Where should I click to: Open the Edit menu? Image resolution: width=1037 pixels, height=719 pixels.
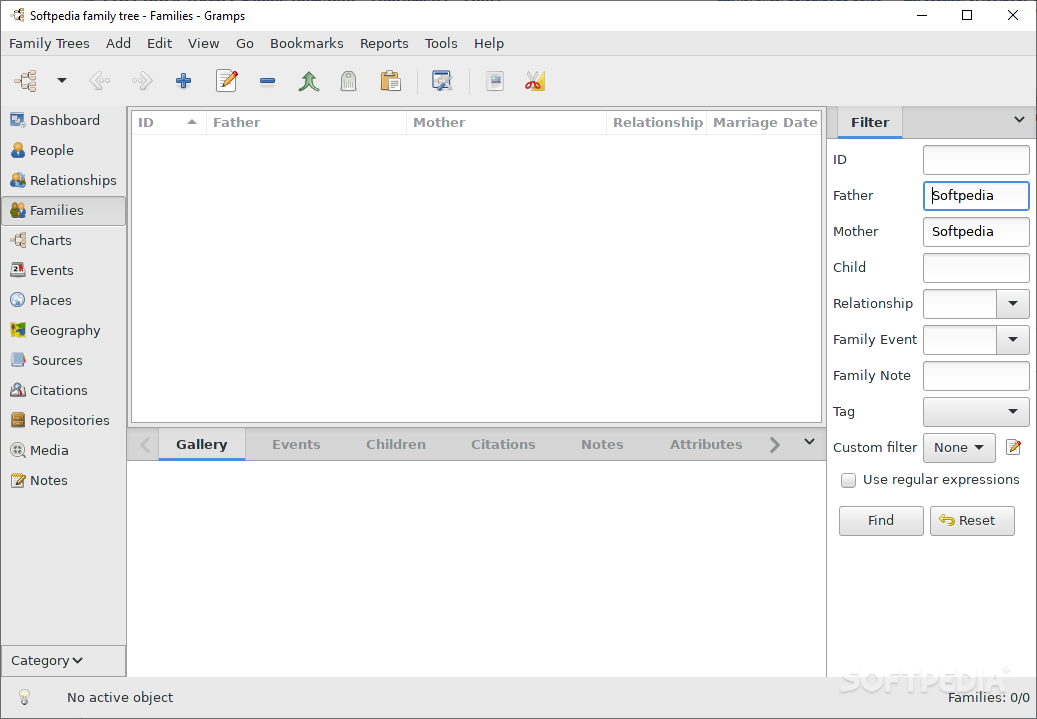coord(159,44)
